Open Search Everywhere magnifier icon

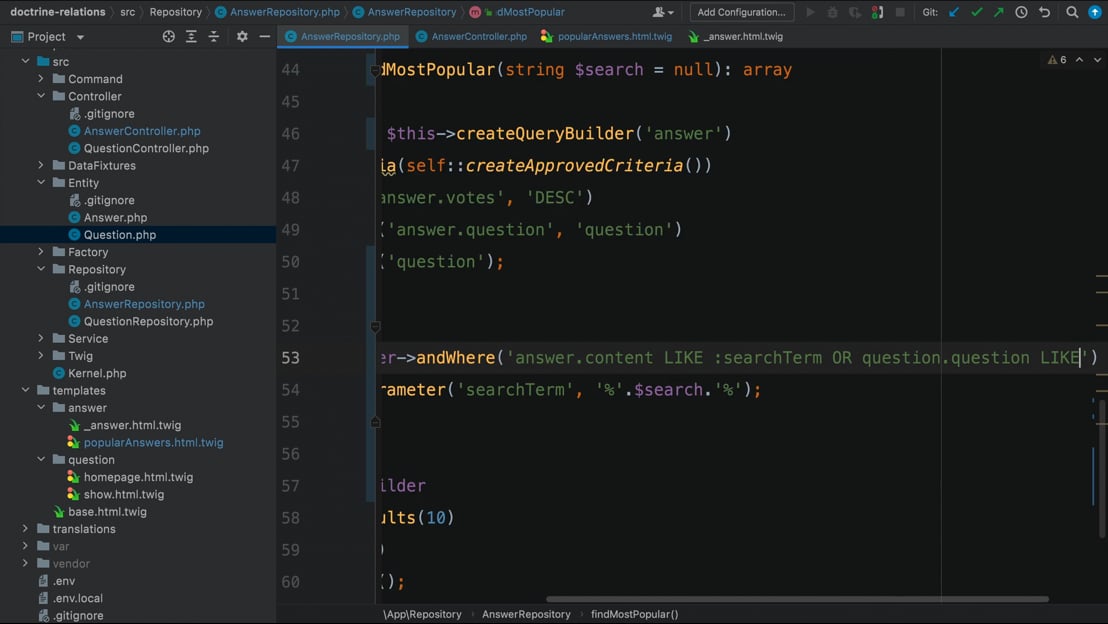[x=1072, y=12]
